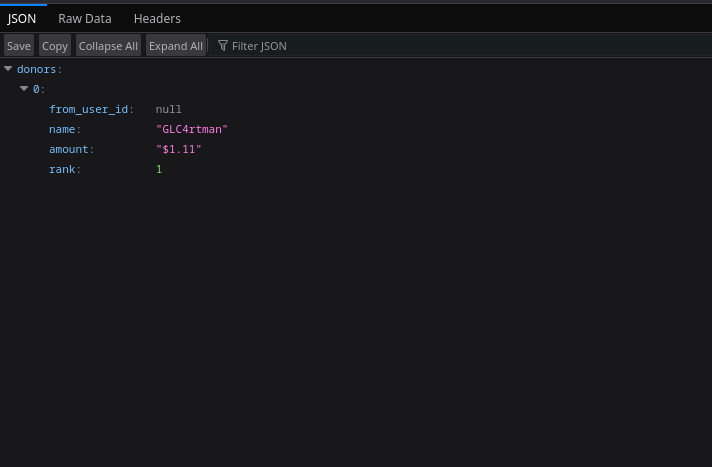Screen dimensions: 712x467
Task: Collapse the donors node arrow
Action: pyautogui.click(x=8, y=69)
